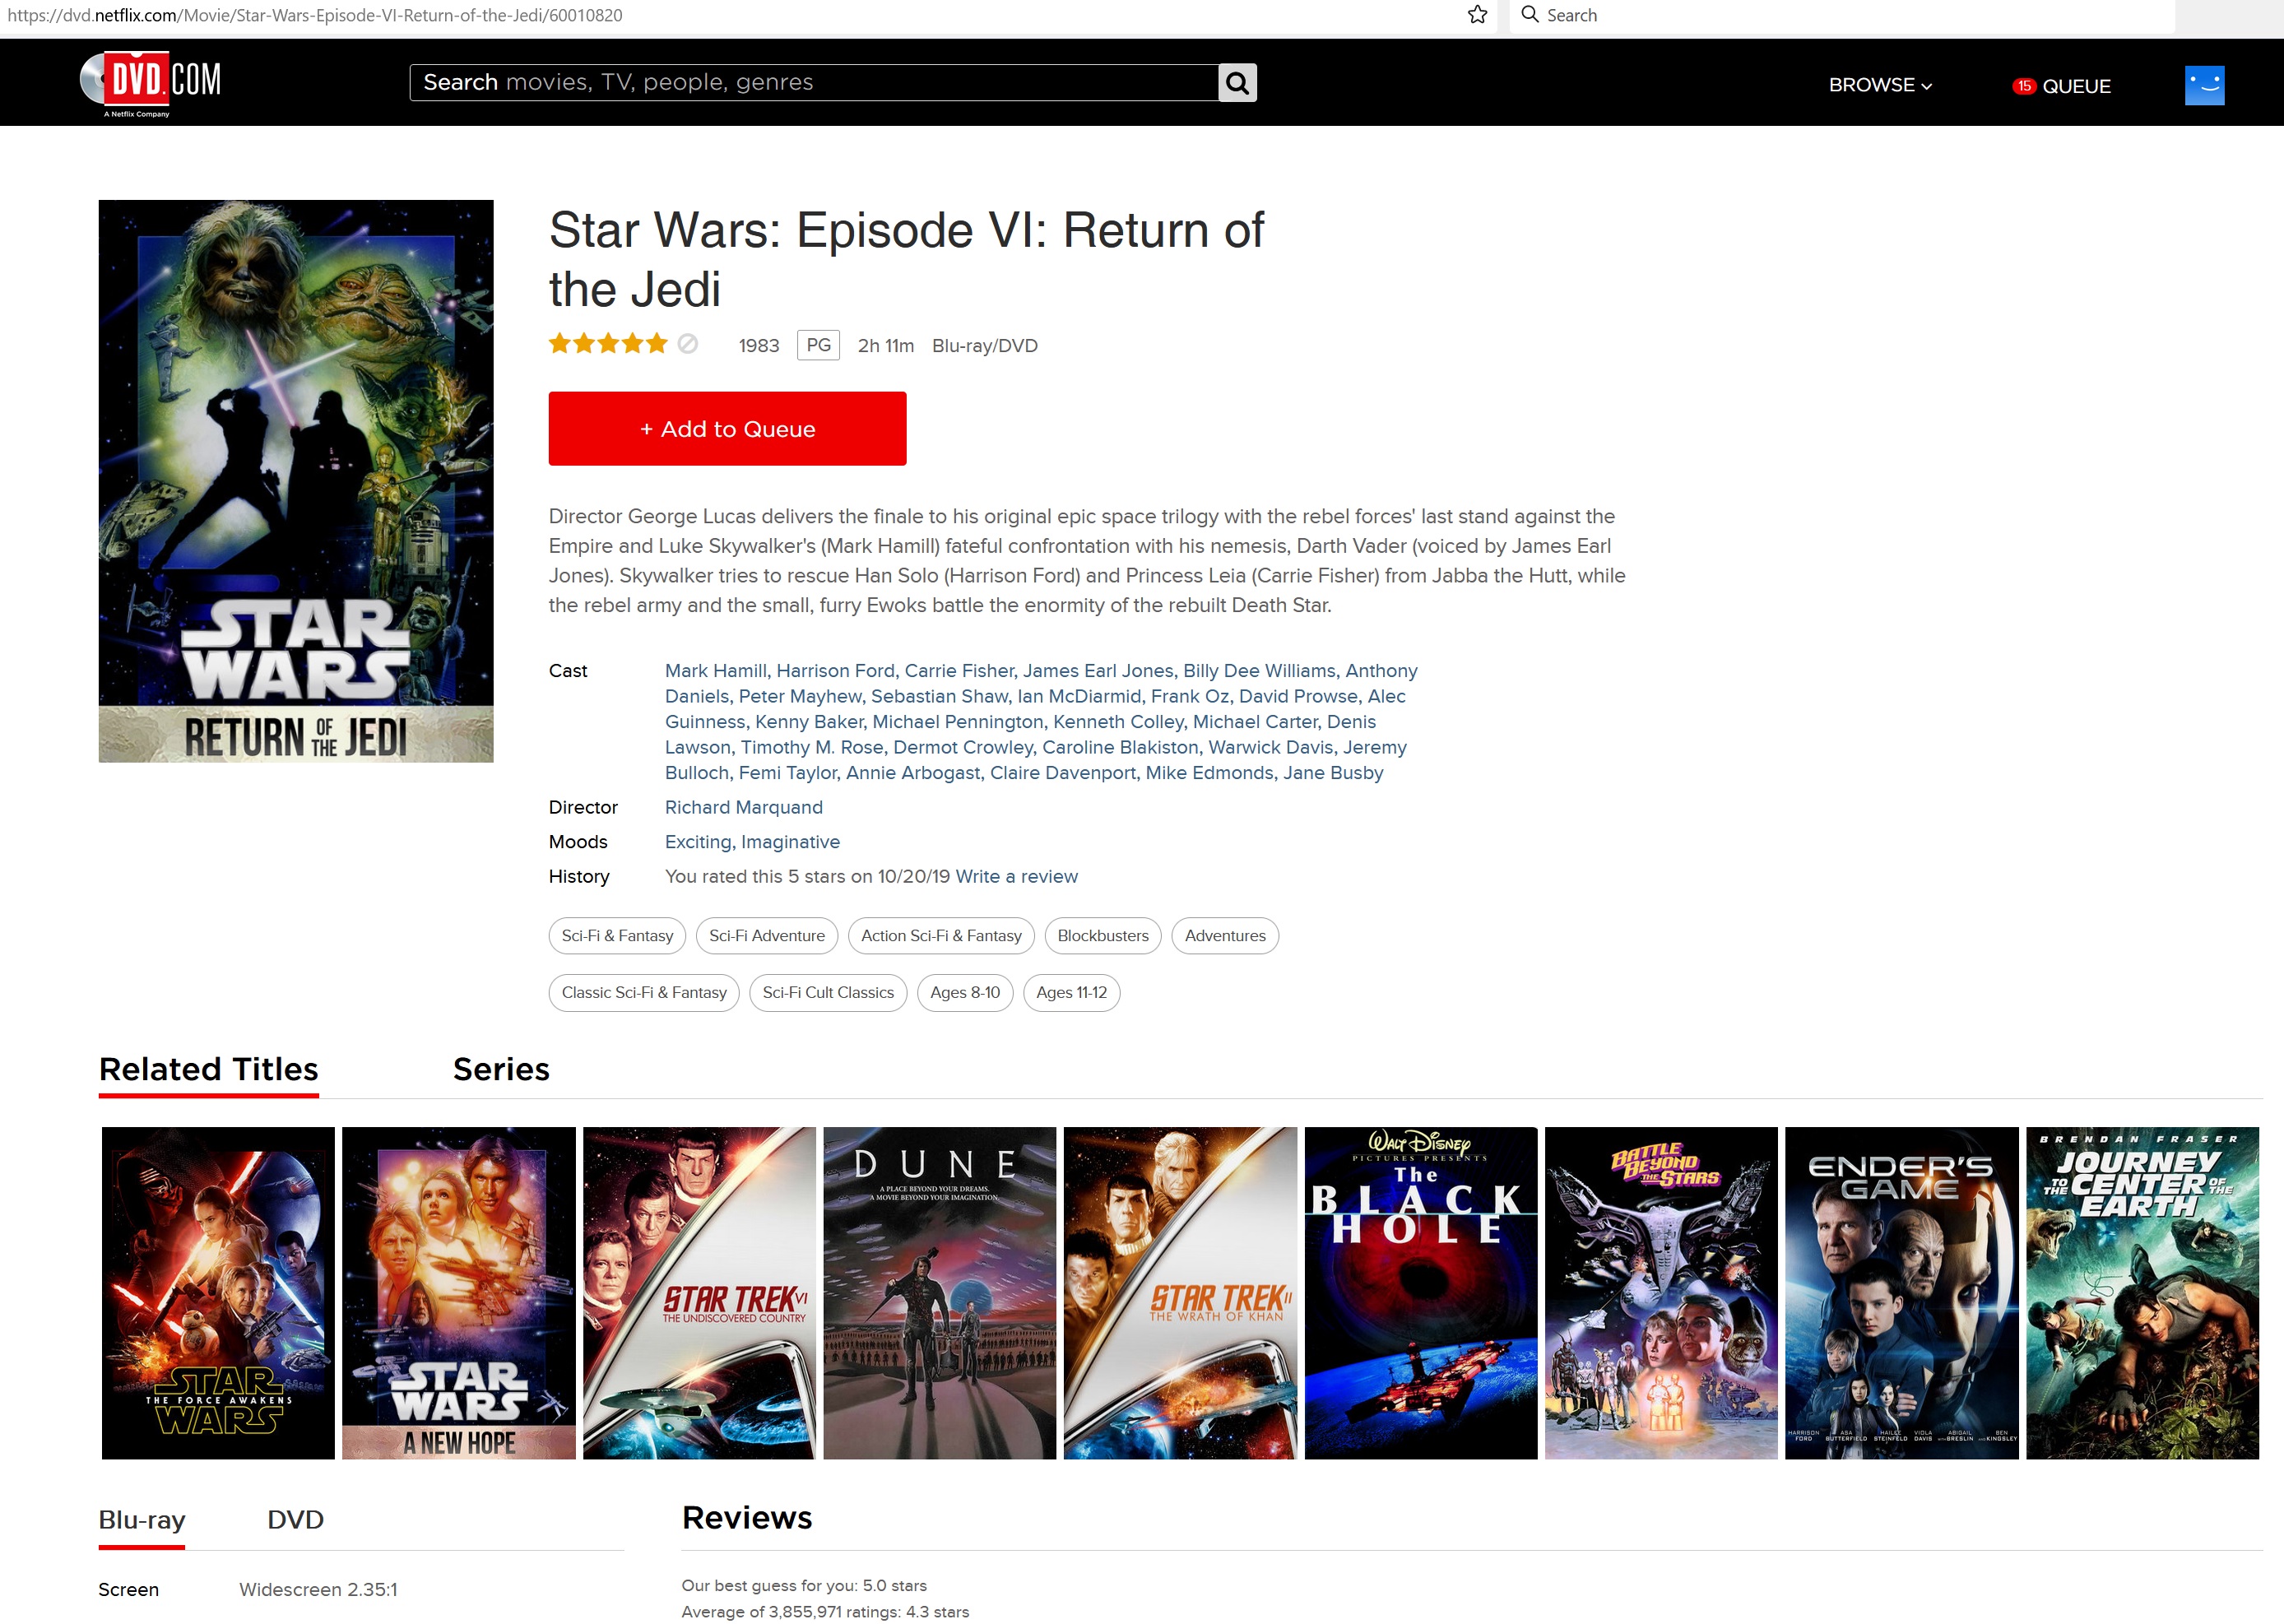This screenshot has width=2284, height=1624.
Task: Open The Force Awakens poster
Action: click(x=218, y=1293)
